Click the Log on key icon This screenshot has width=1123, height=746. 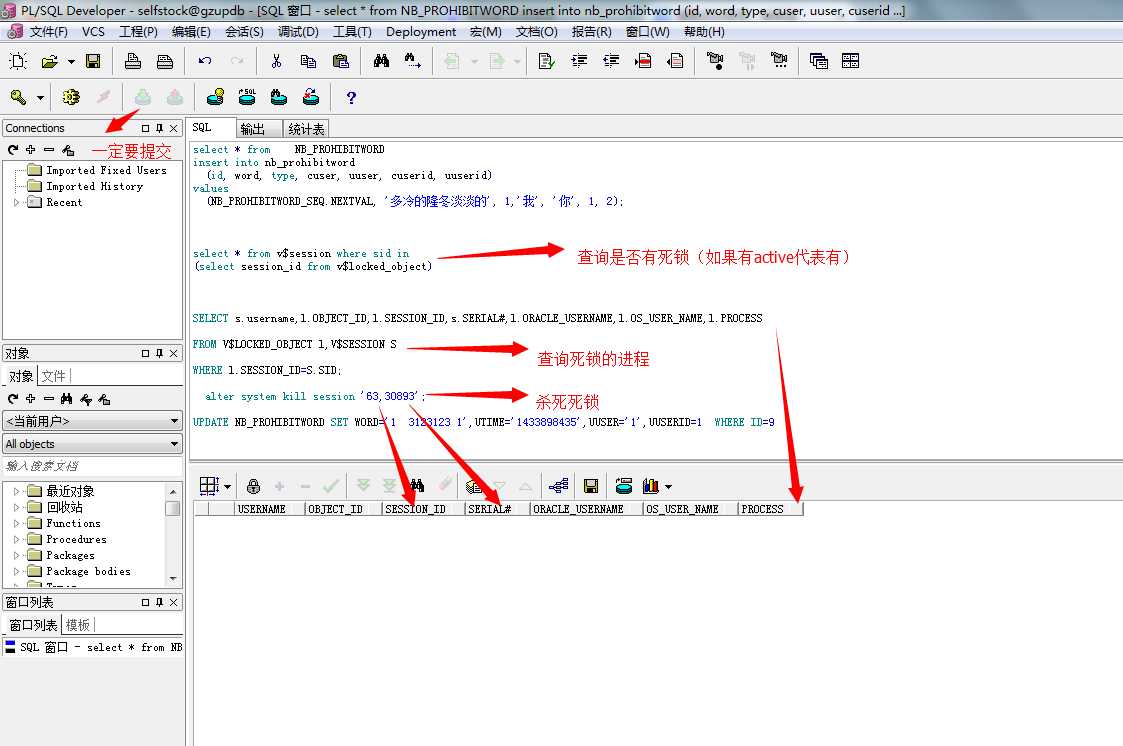(18, 97)
